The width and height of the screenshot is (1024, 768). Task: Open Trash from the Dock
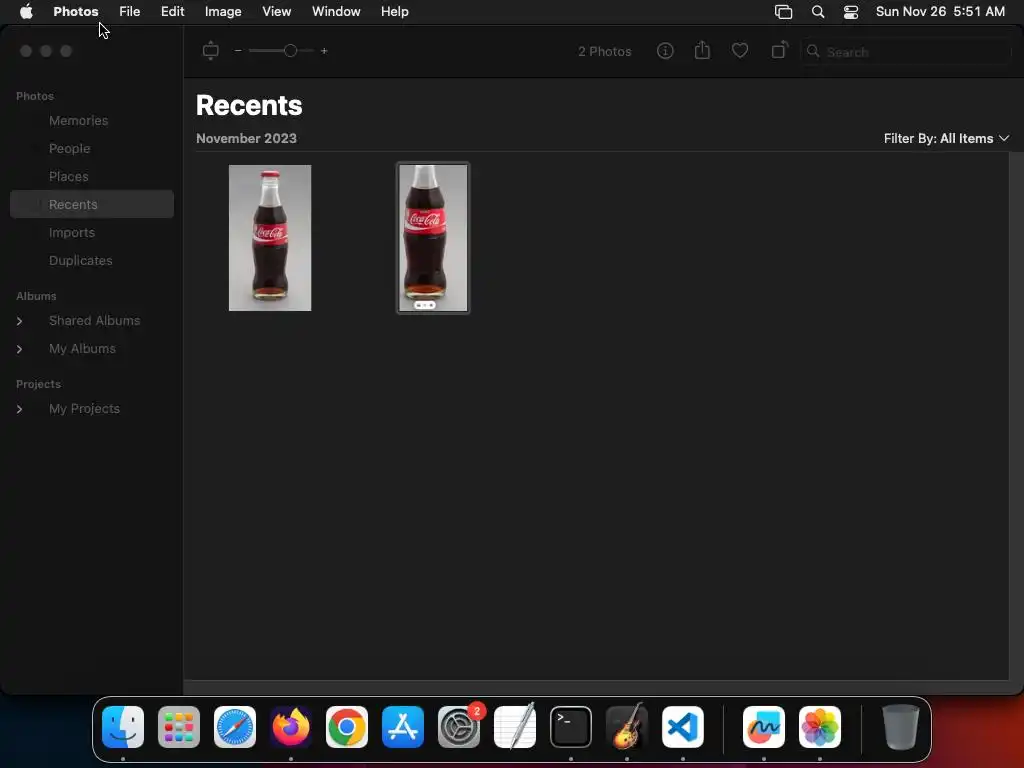click(x=901, y=727)
